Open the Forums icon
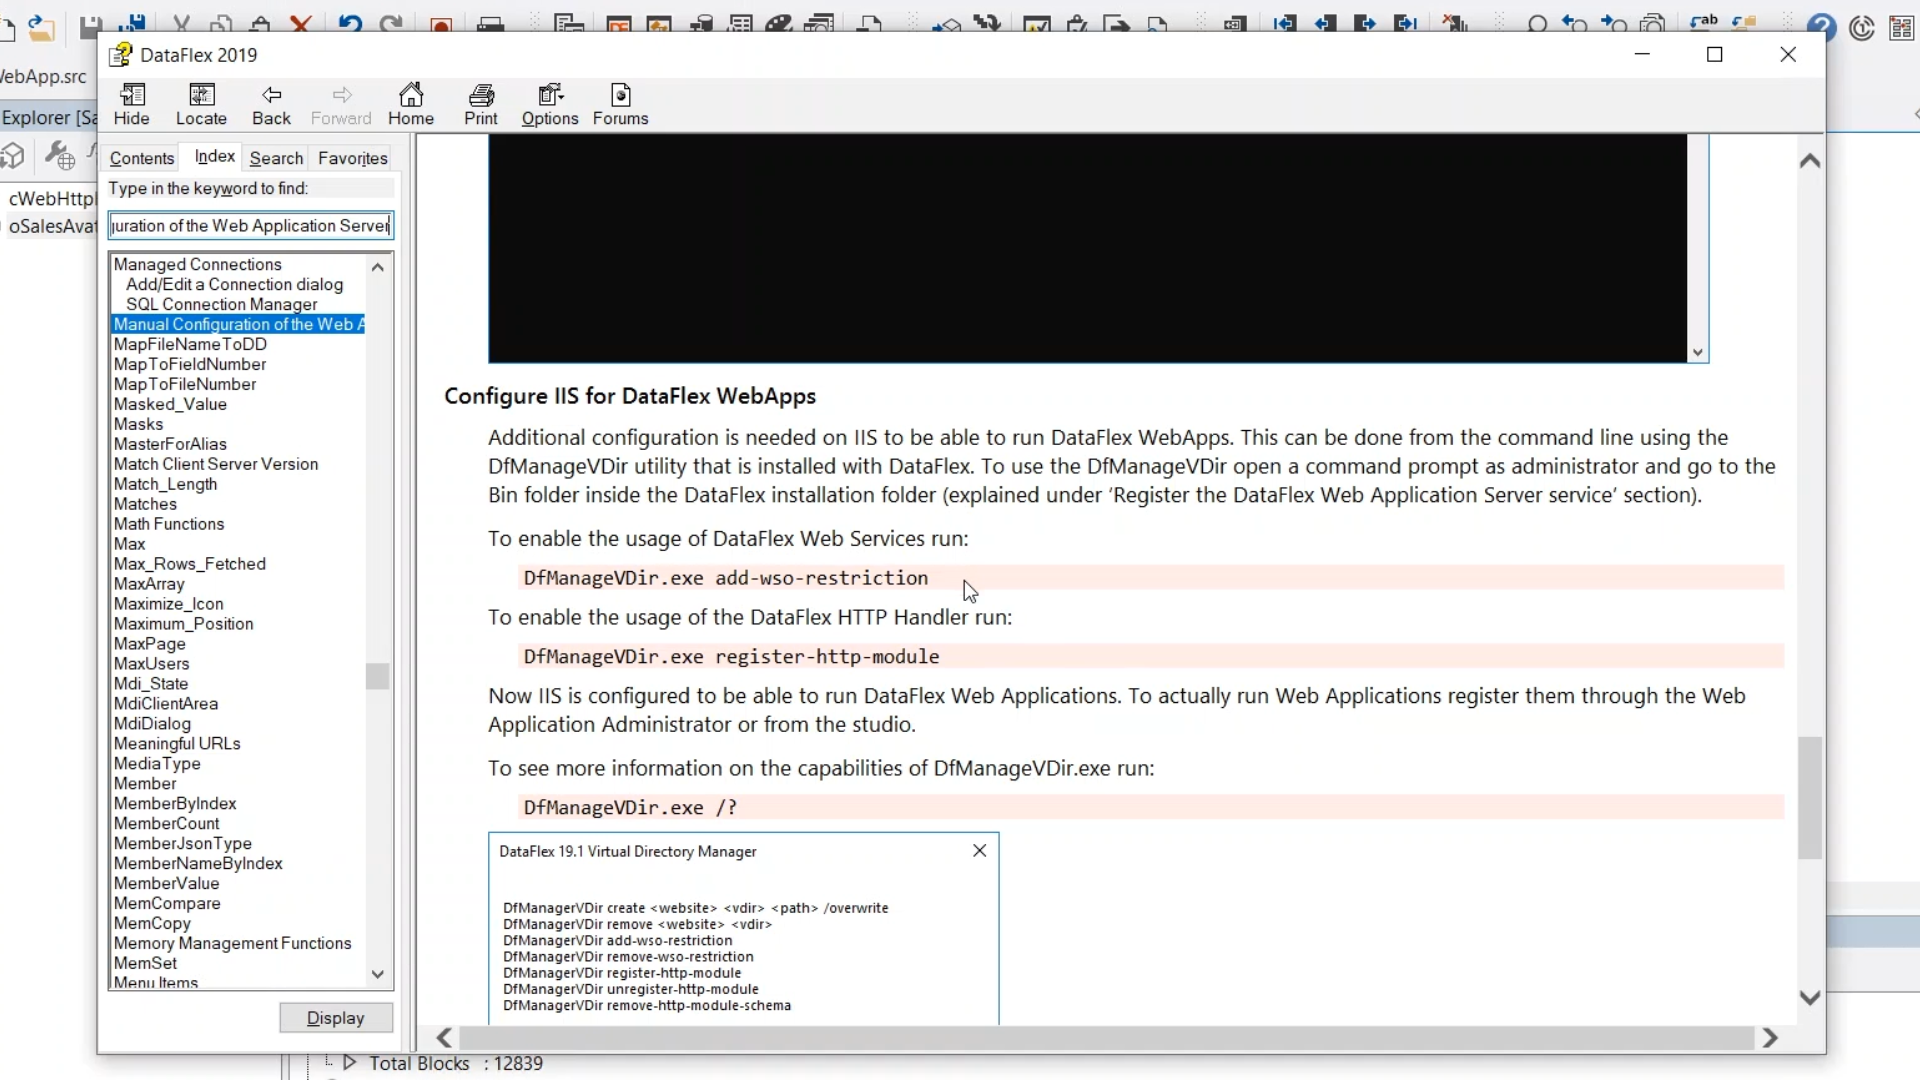Image resolution: width=1920 pixels, height=1080 pixels. point(620,104)
